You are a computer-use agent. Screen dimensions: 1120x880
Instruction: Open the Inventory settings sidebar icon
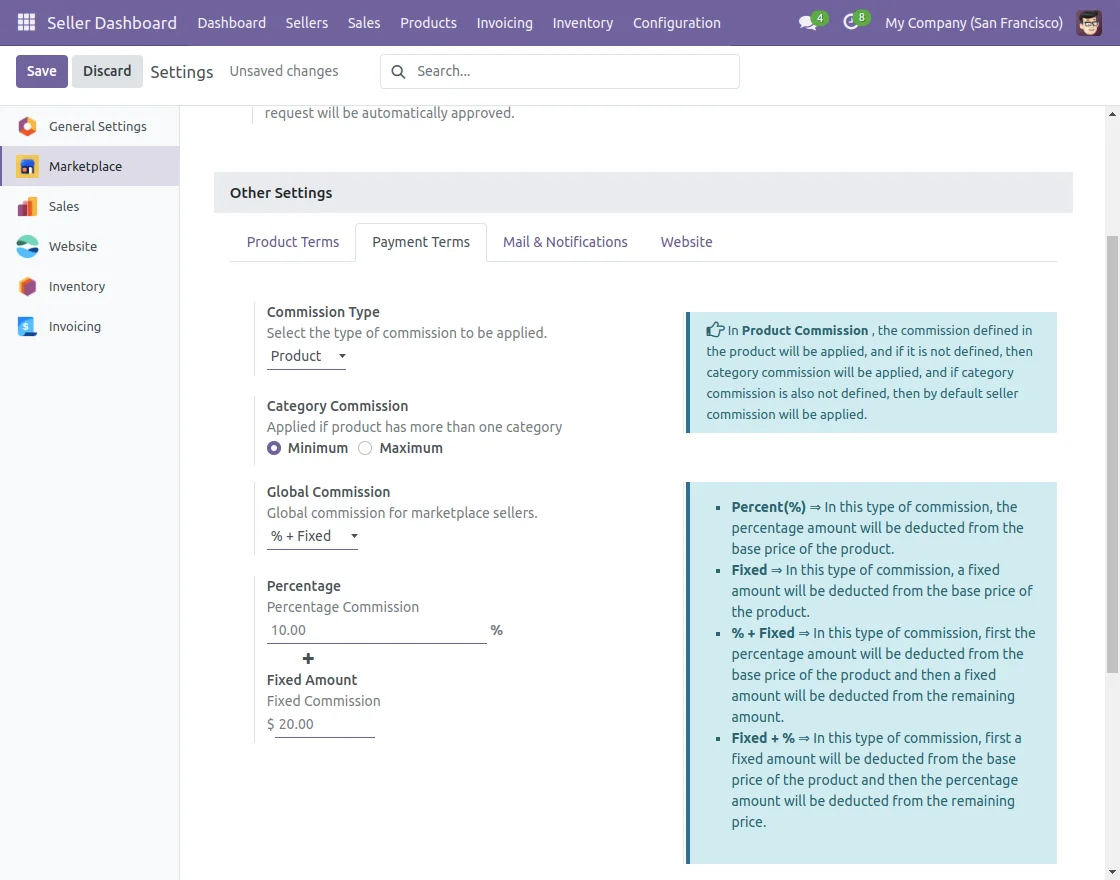coord(28,286)
